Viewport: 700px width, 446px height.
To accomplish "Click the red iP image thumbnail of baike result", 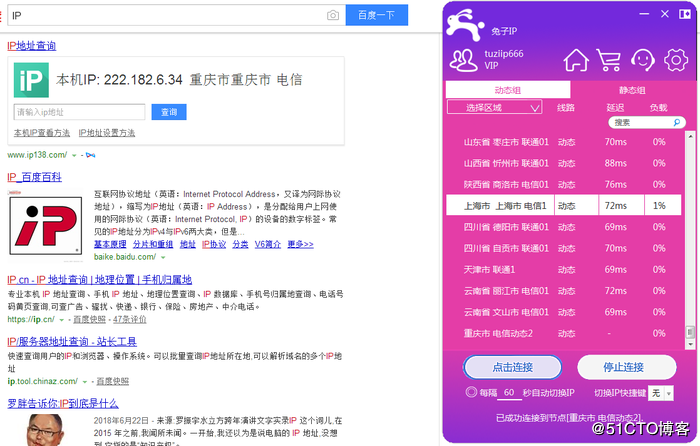I will [46, 225].
